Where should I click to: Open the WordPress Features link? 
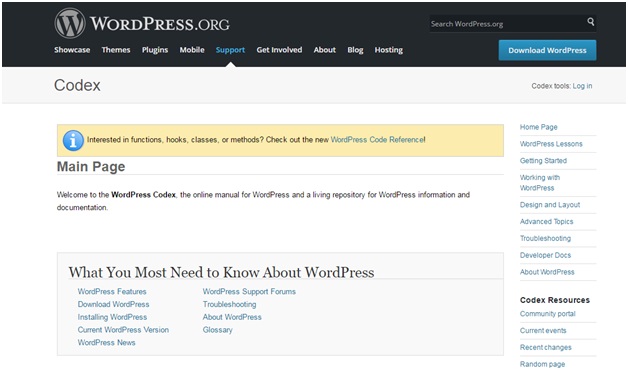point(112,292)
